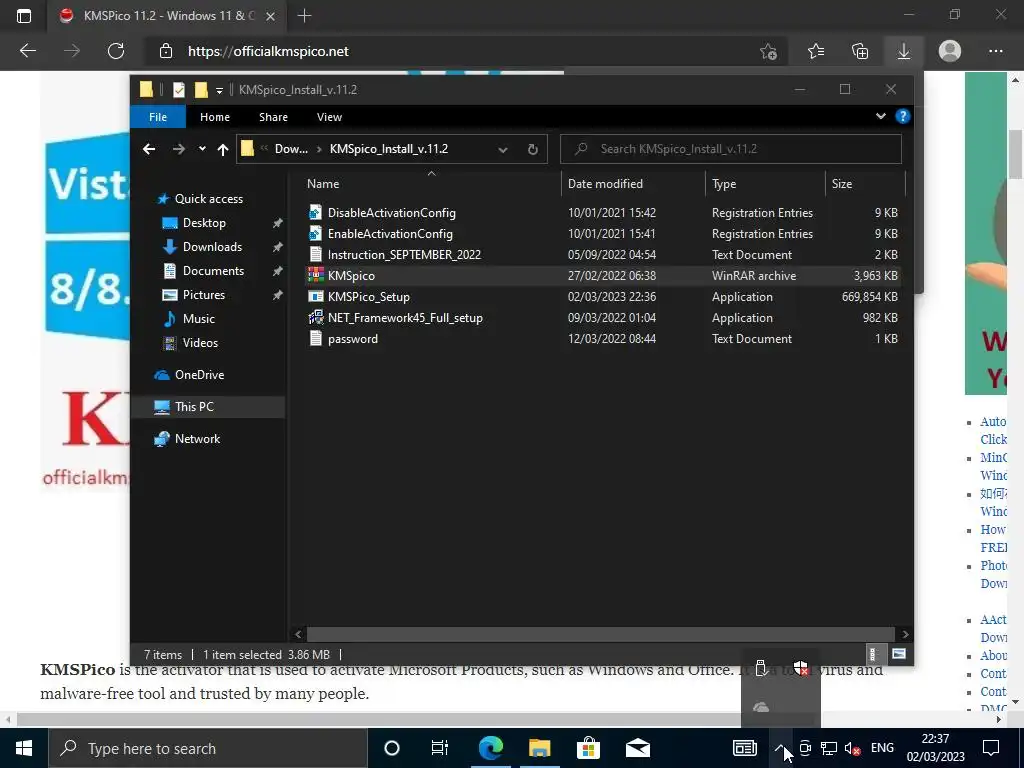The image size is (1024, 768).
Task: Click ENG input language indicator
Action: pos(882,748)
